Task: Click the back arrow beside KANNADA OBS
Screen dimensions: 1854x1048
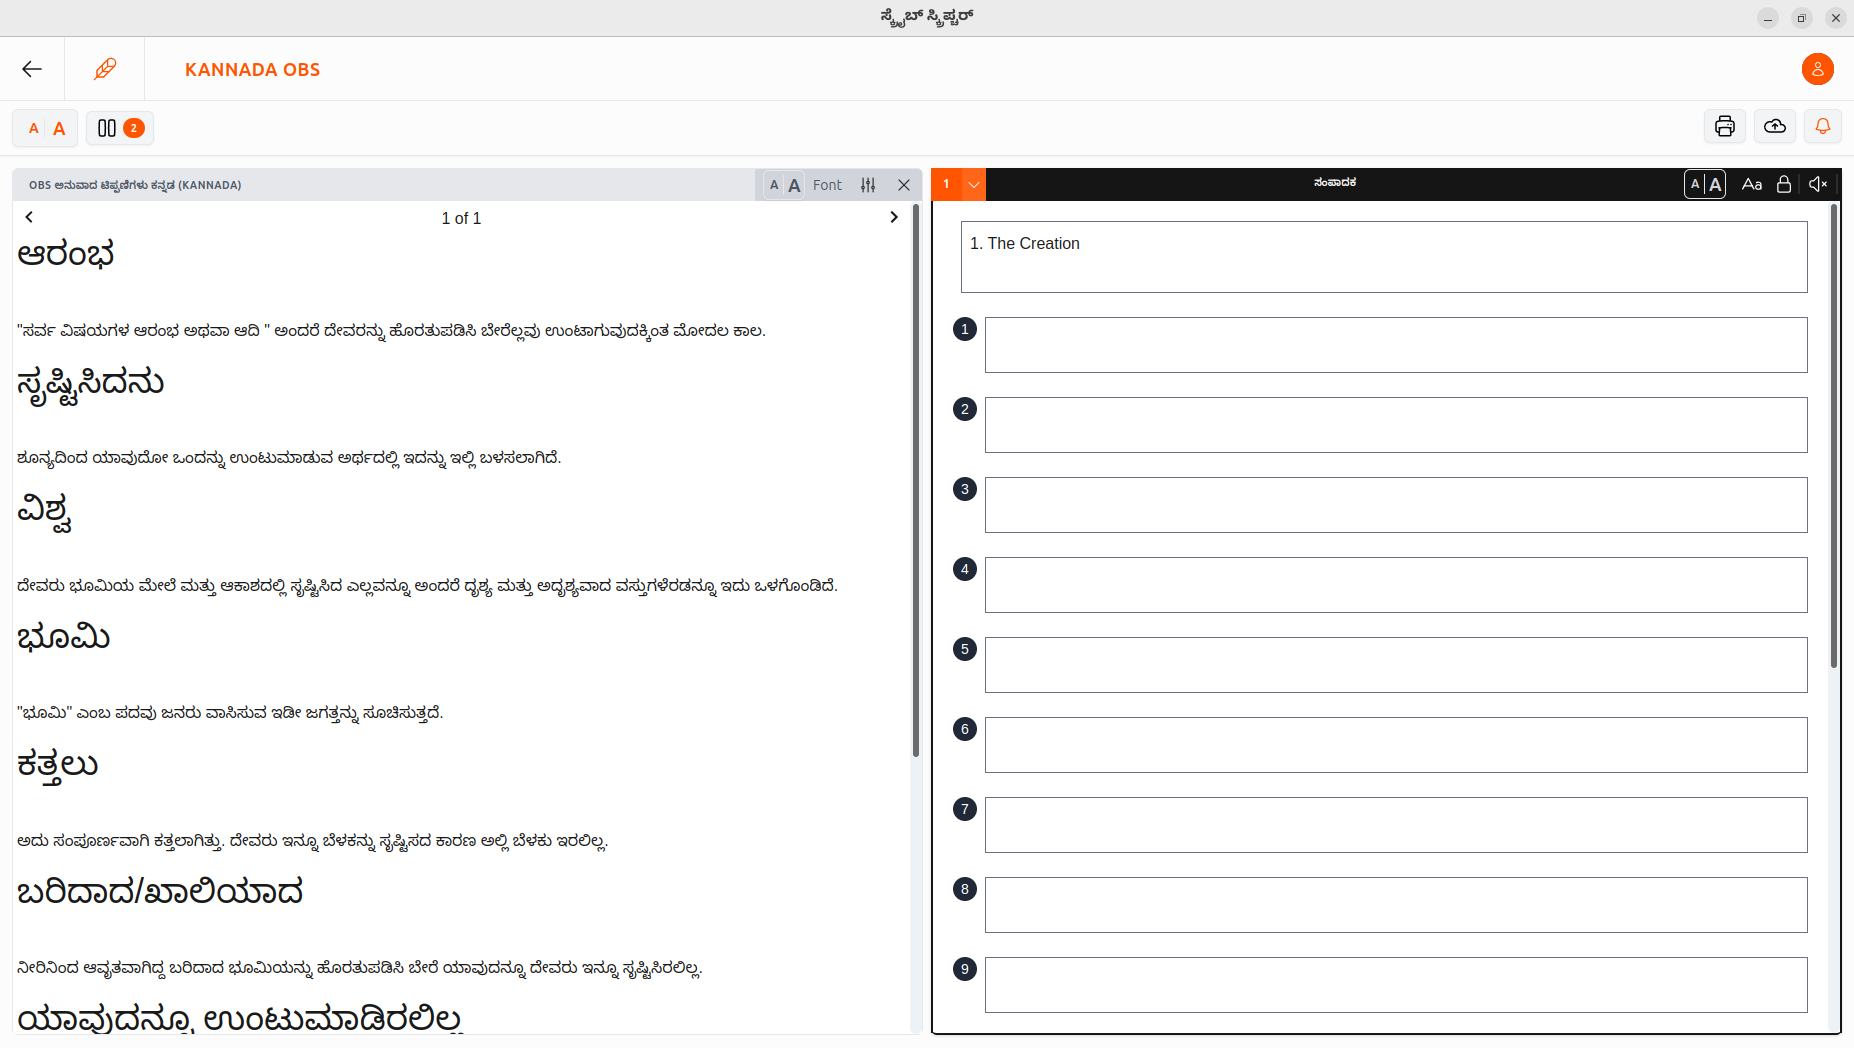Action: [31, 68]
